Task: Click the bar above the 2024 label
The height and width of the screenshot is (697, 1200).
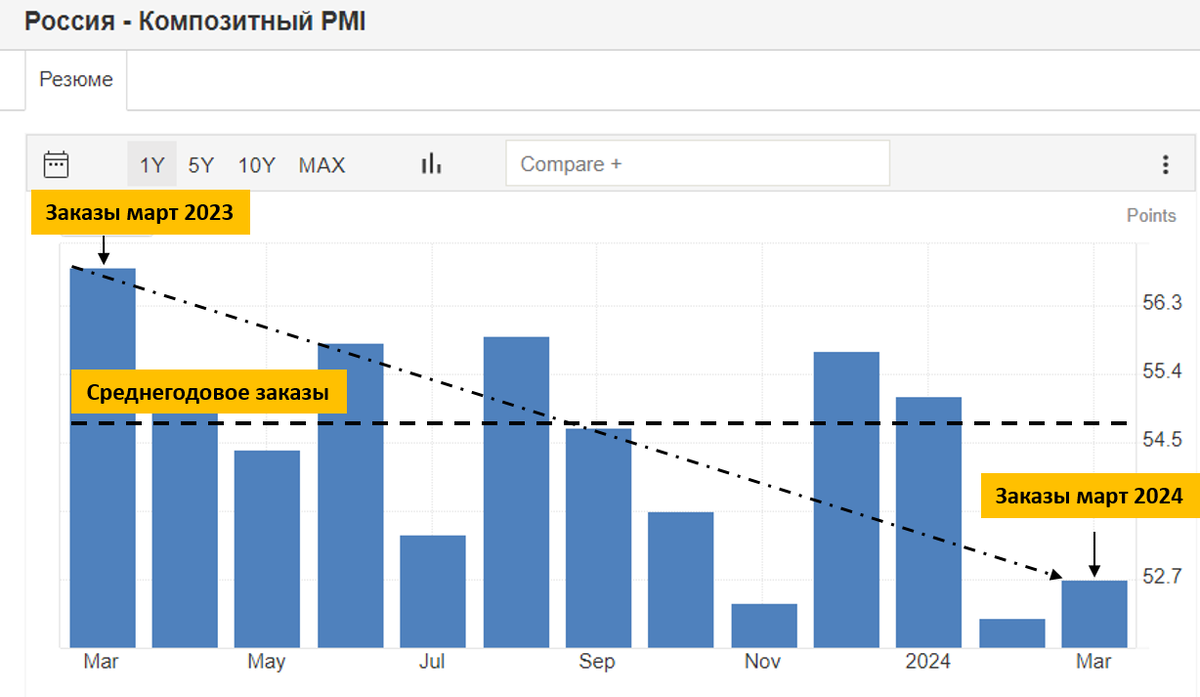Action: (x=929, y=522)
